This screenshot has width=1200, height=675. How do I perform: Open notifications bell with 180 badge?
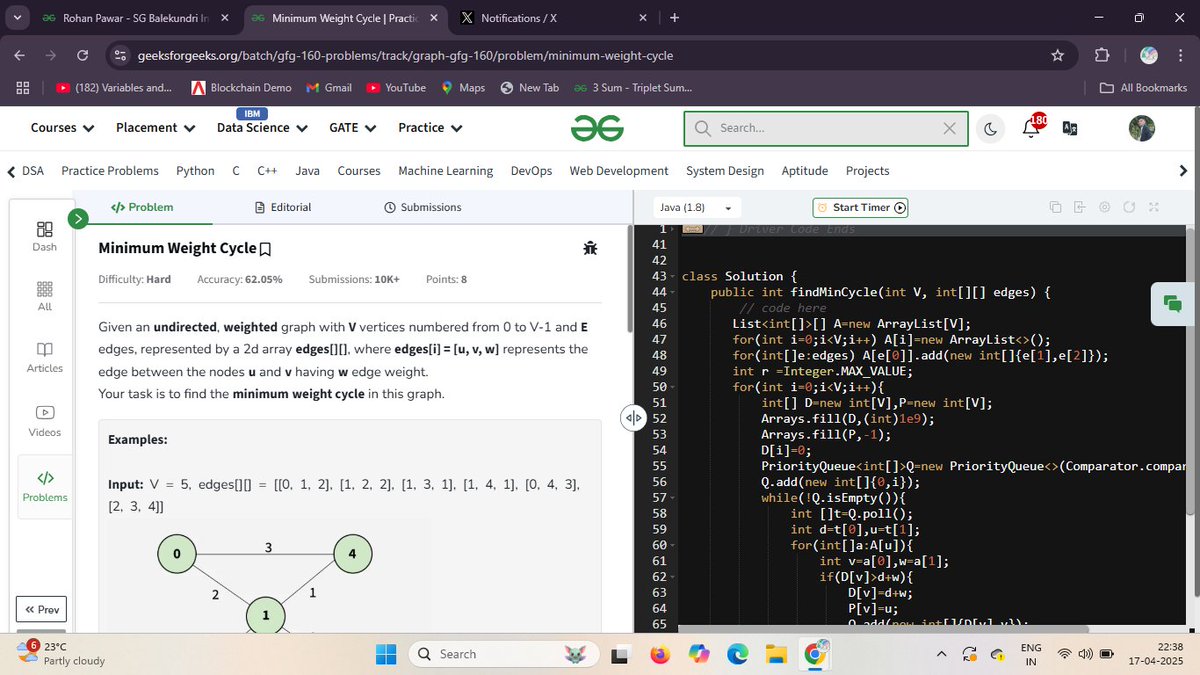[1032, 126]
